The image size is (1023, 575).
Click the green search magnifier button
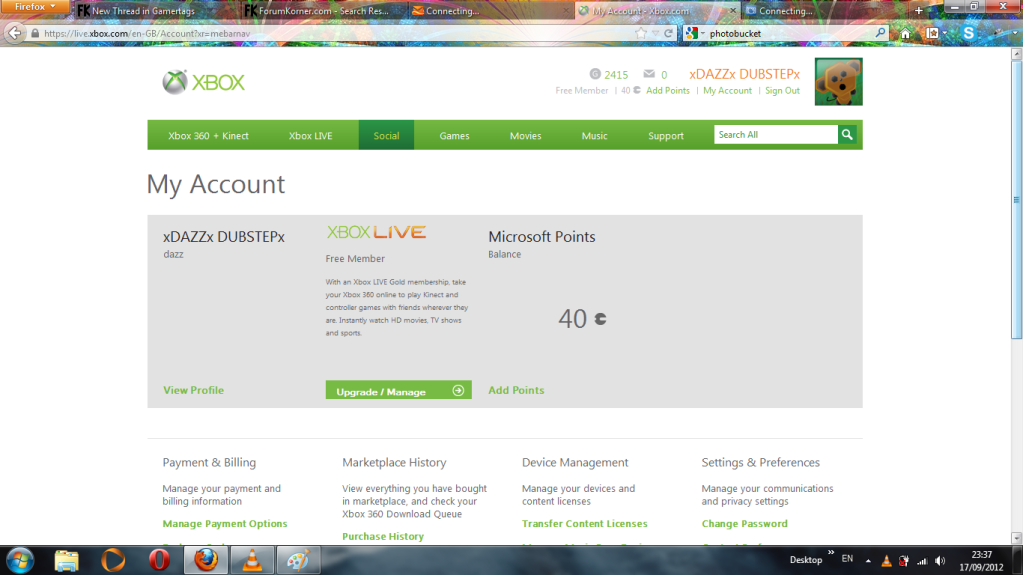(847, 135)
